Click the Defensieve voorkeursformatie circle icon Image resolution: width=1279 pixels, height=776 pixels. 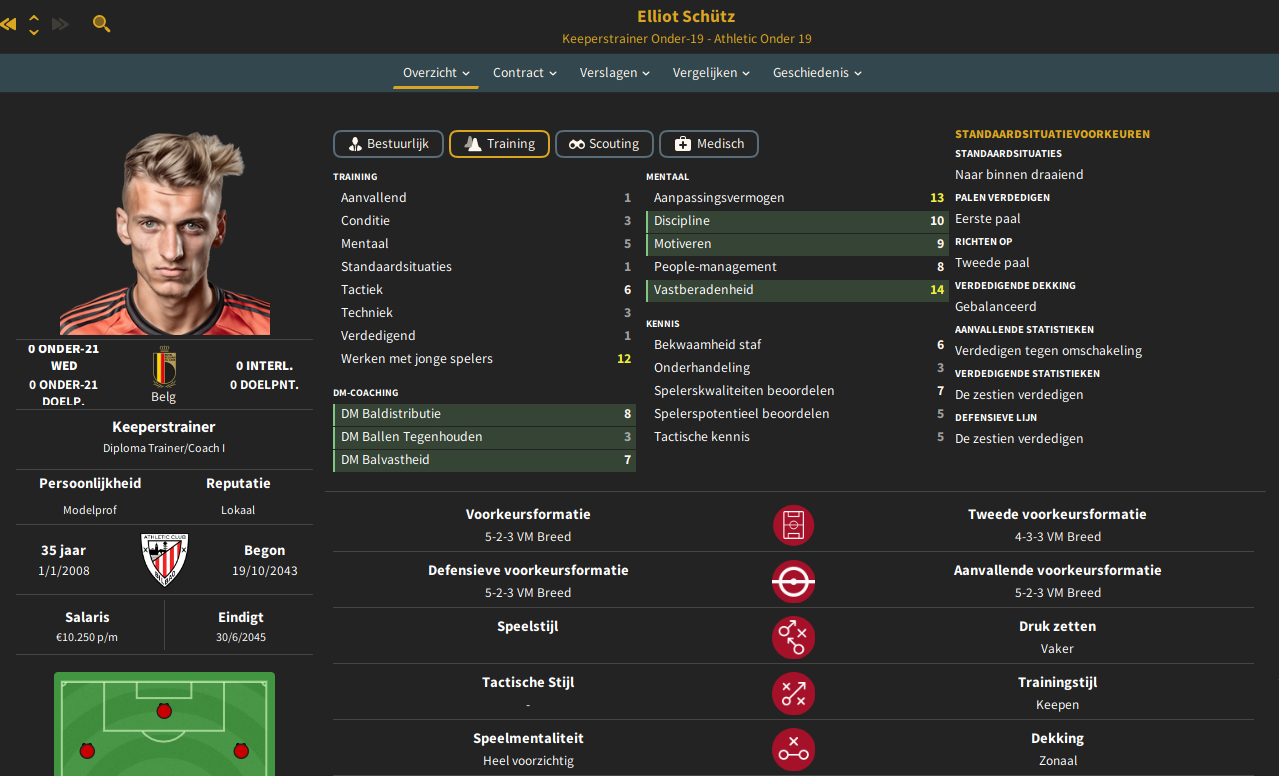793,581
